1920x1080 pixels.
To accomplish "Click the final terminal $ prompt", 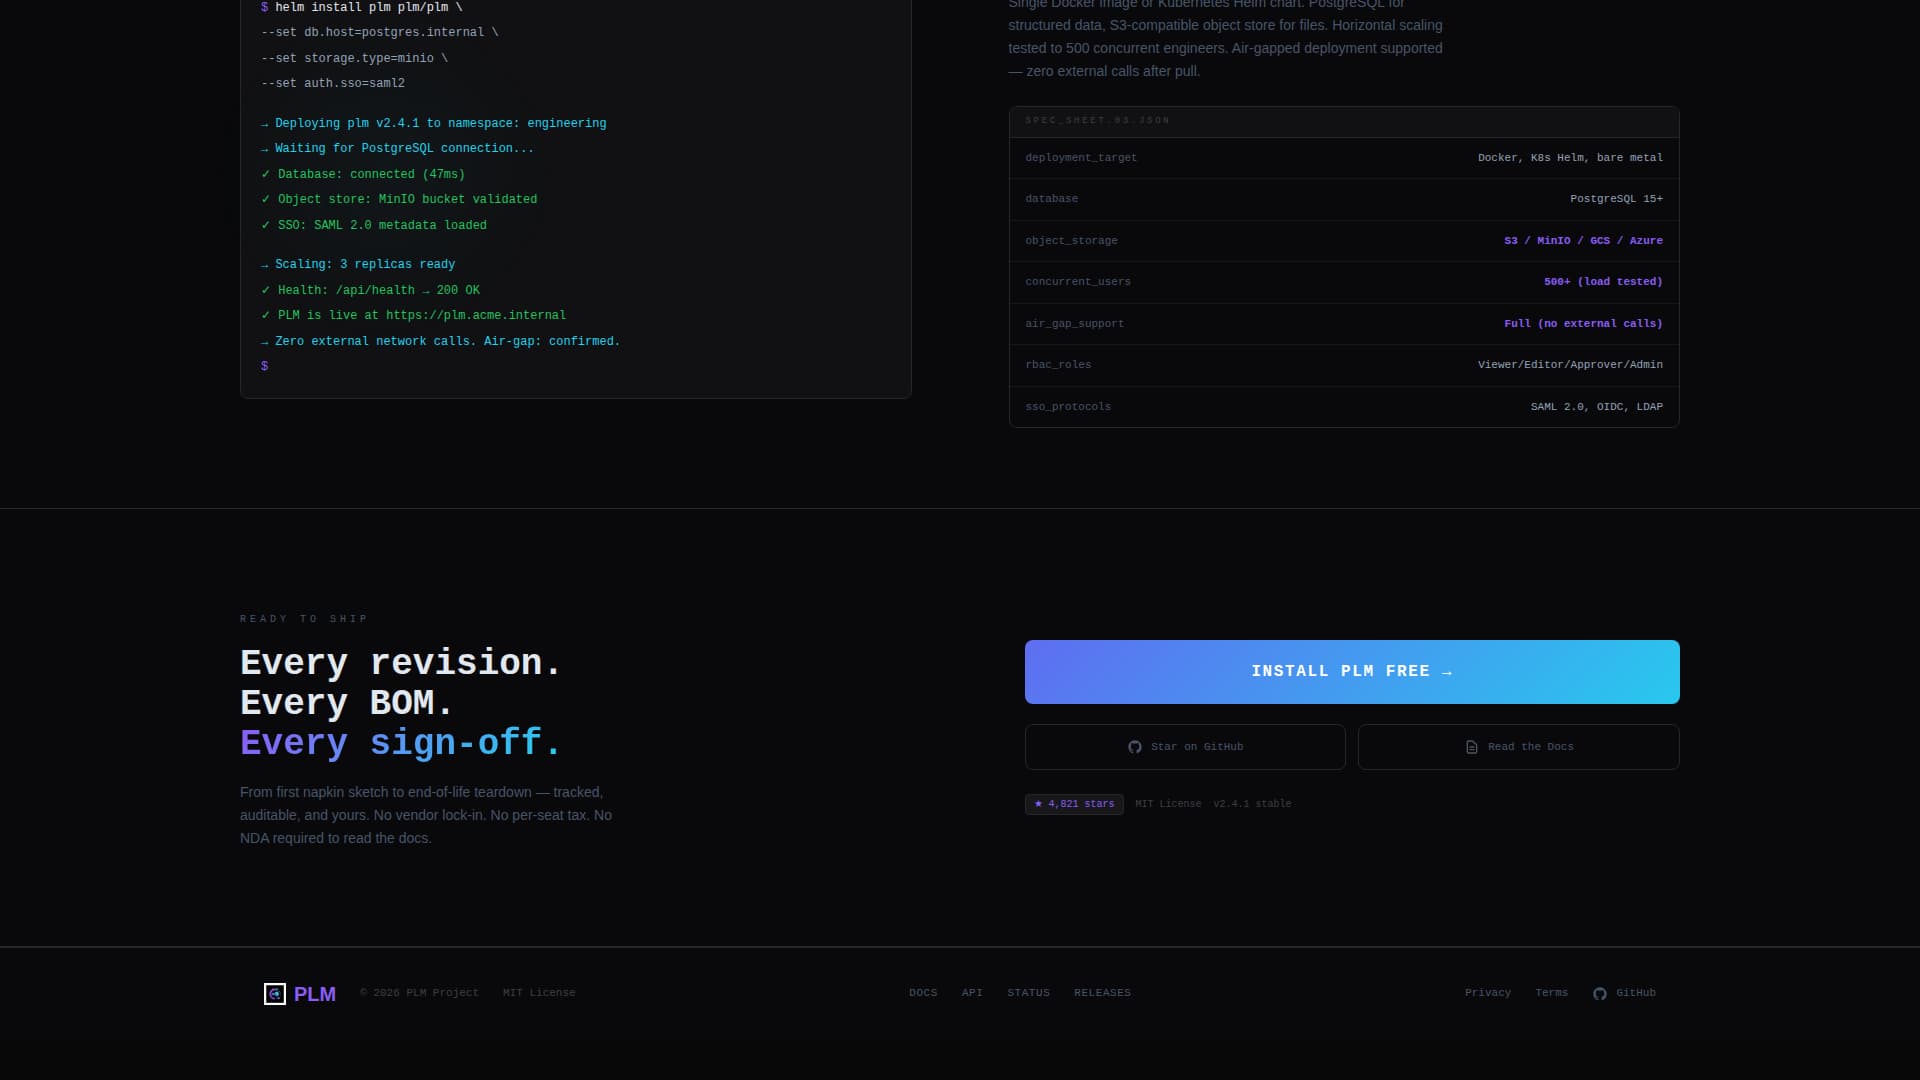I will pos(264,366).
